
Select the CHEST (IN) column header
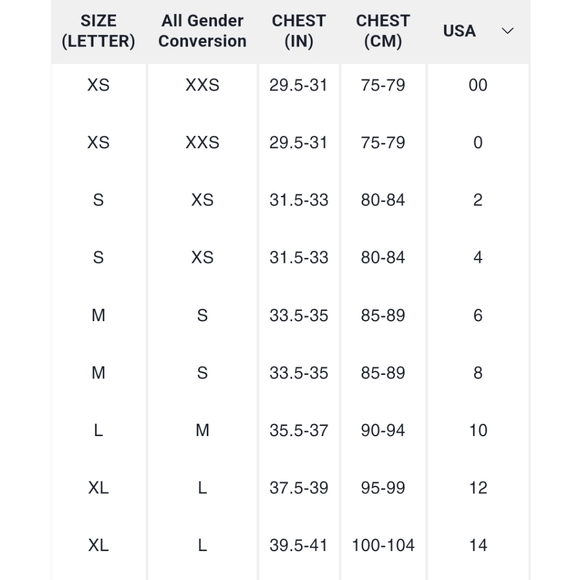point(299,31)
